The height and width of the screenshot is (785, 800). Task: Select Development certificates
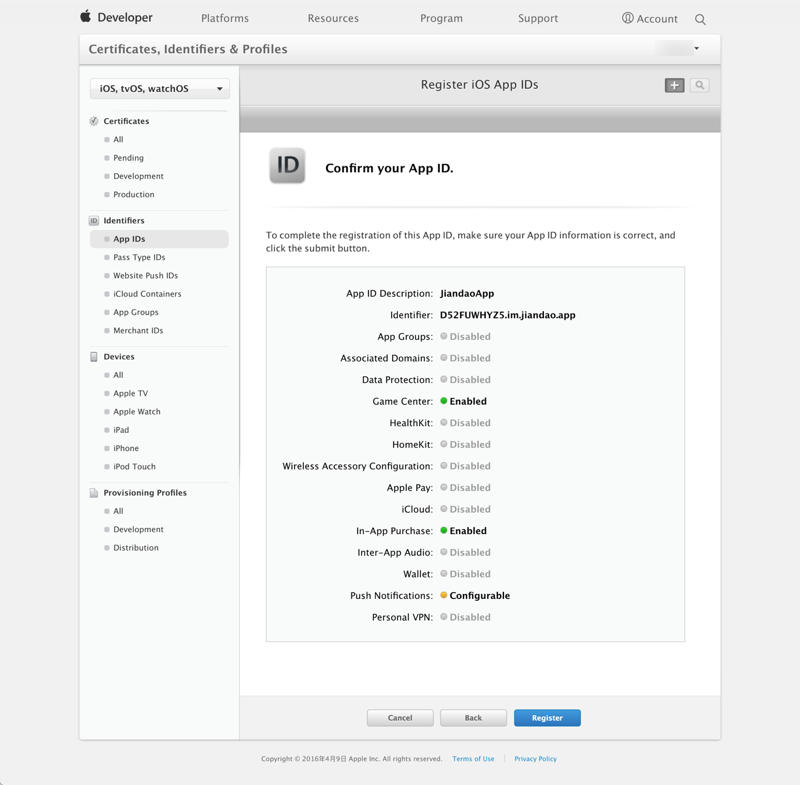138,176
